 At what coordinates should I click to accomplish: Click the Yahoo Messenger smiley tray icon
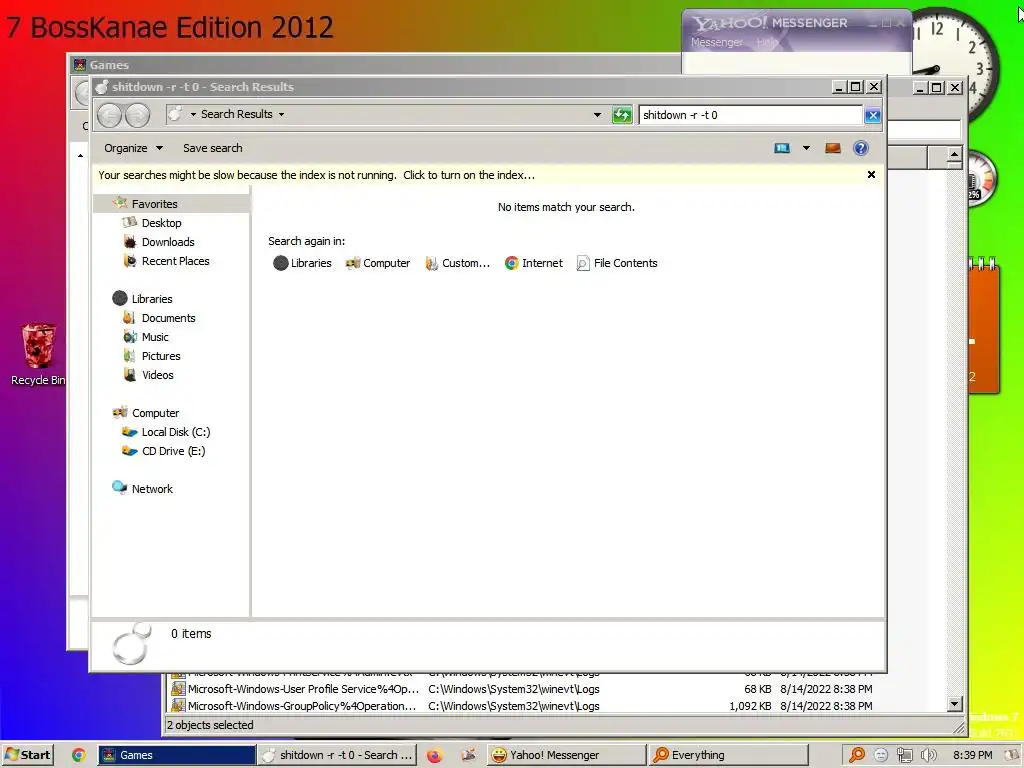pos(881,755)
